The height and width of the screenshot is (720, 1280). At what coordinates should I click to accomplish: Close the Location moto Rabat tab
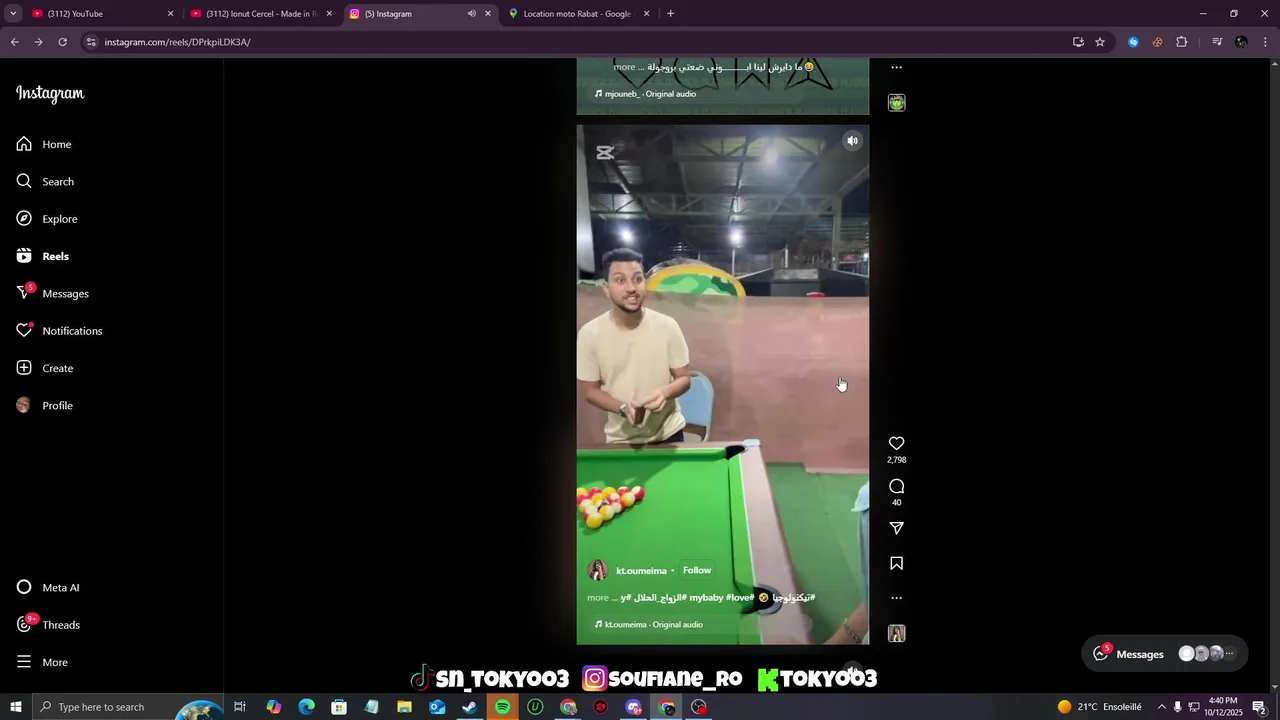click(646, 14)
